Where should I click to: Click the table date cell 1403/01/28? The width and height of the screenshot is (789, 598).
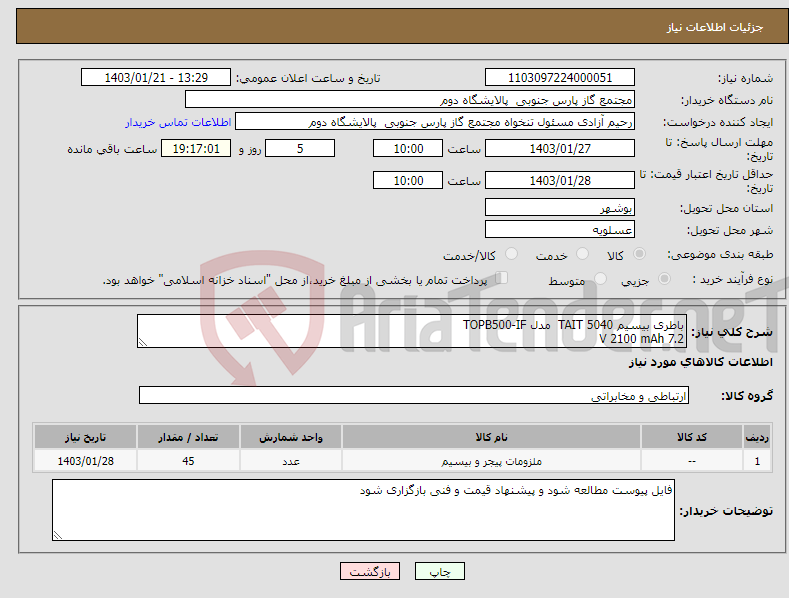86,461
